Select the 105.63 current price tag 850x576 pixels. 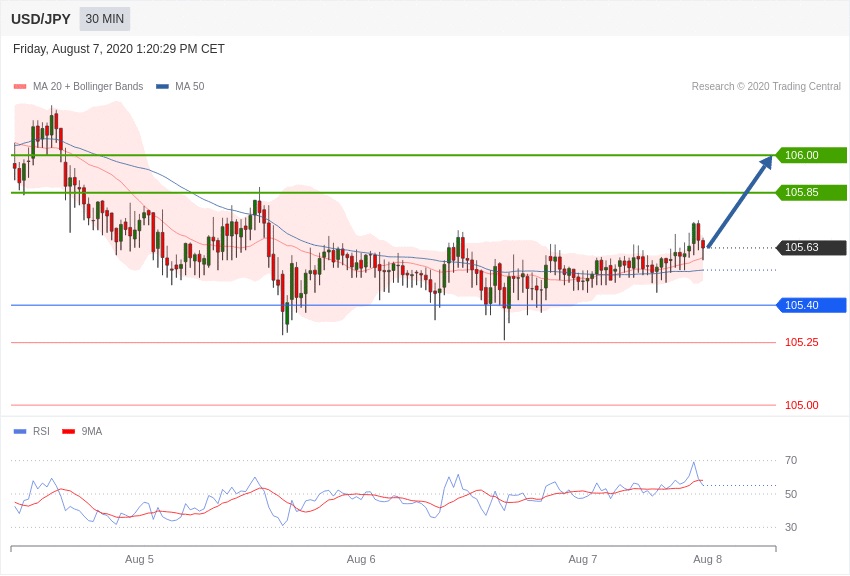click(812, 248)
